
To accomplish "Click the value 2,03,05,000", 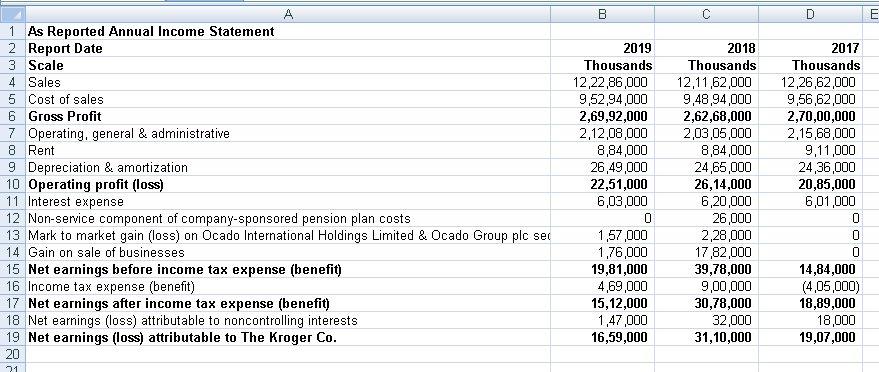I will point(706,133).
